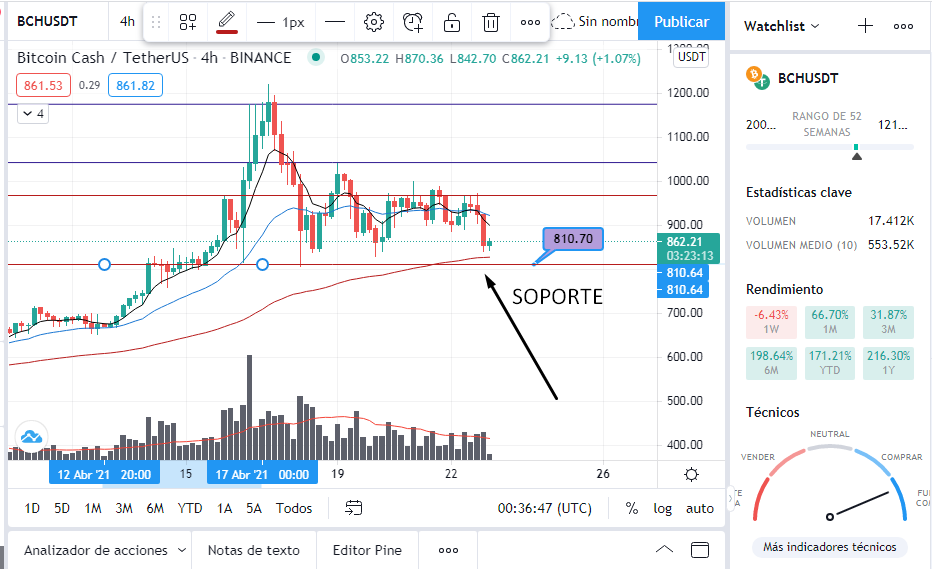Viewport: 932px width, 569px height.
Task: Click the trash delete drawing icon
Action: pos(490,22)
